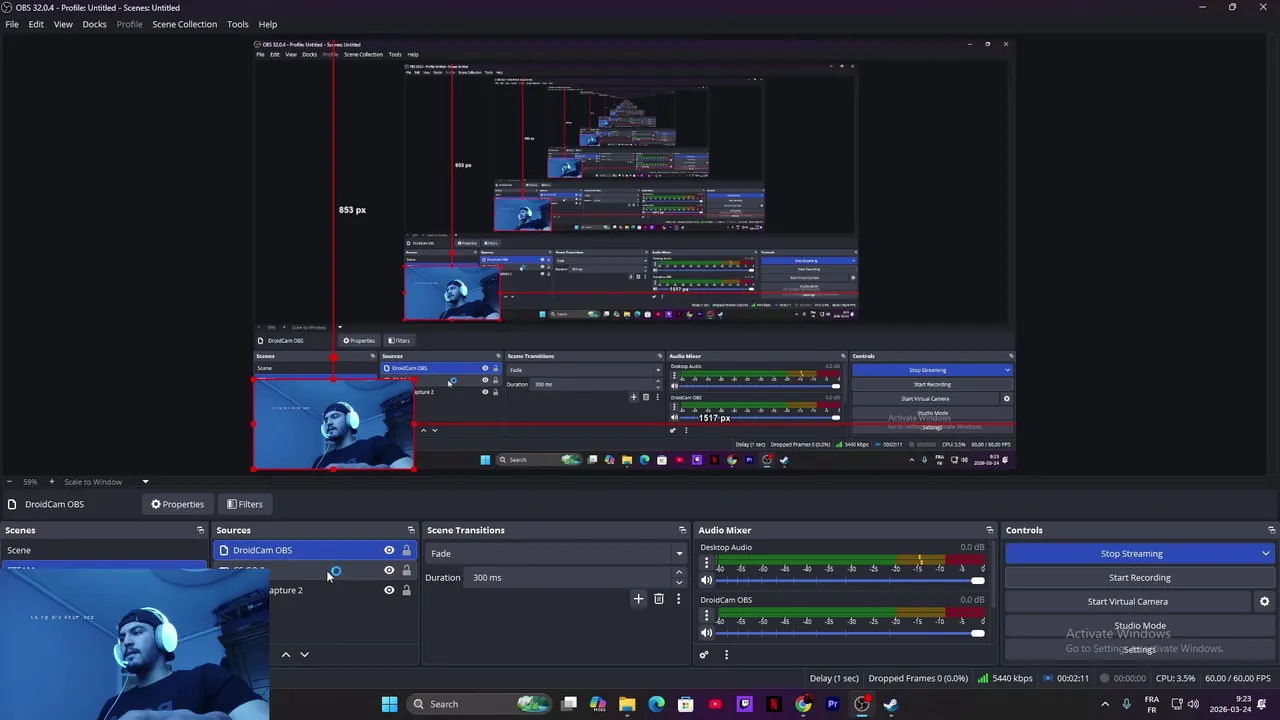Mute DroidCam OBS audio speaker icon
1280x720 pixels.
706,633
